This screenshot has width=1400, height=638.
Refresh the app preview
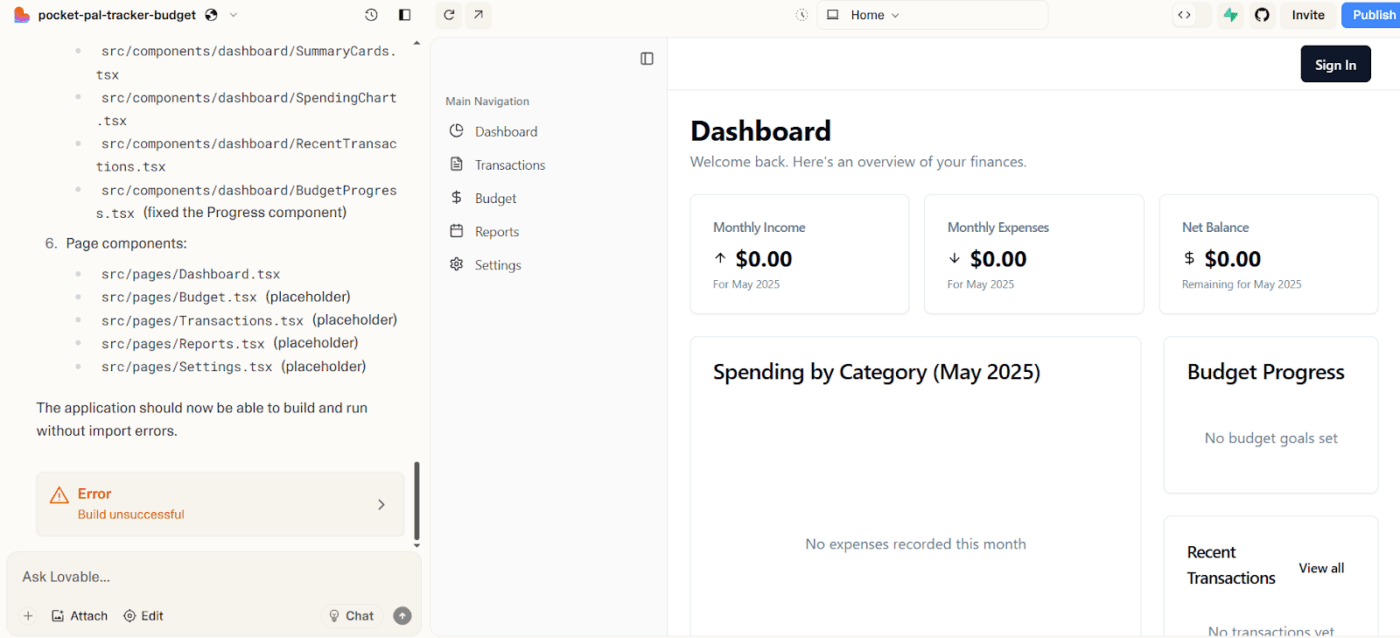449,14
